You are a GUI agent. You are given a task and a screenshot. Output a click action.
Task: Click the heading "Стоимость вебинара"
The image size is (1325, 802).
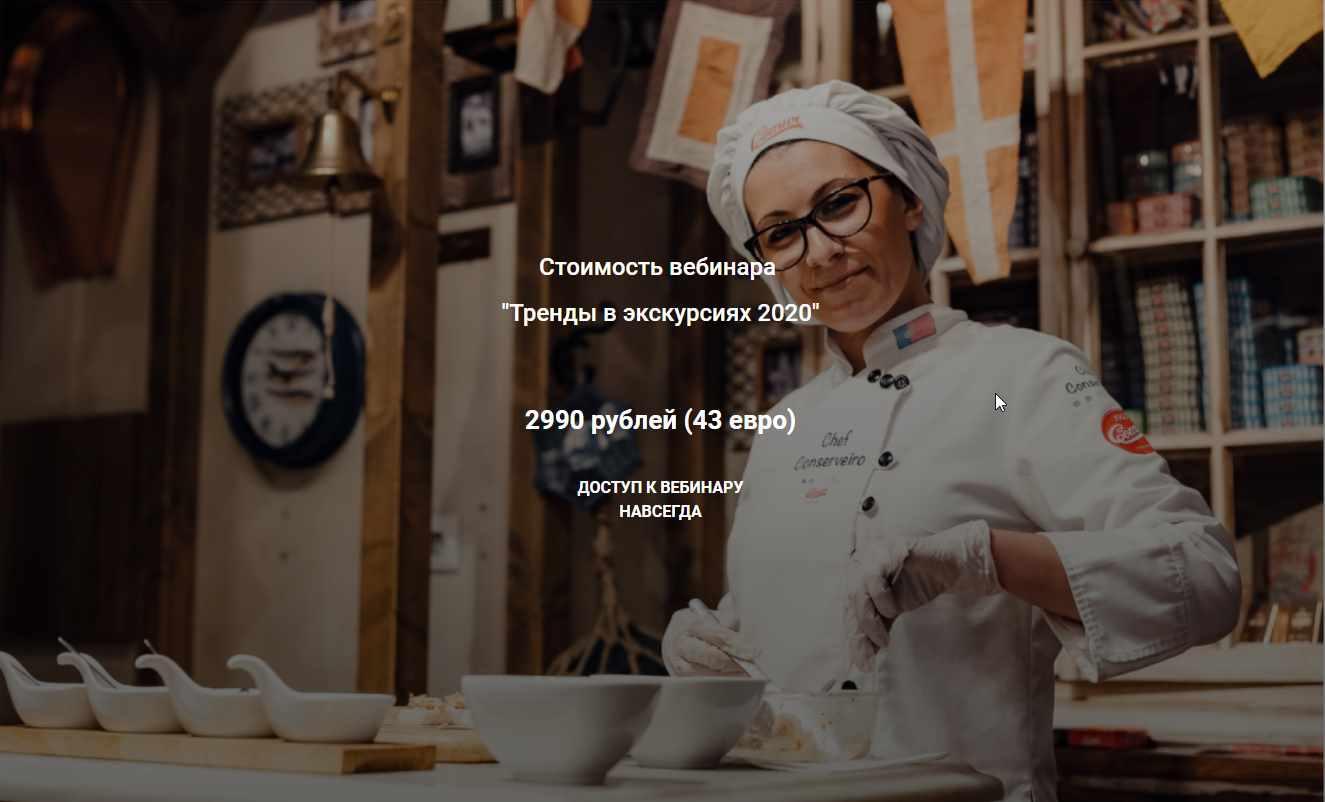click(x=657, y=267)
